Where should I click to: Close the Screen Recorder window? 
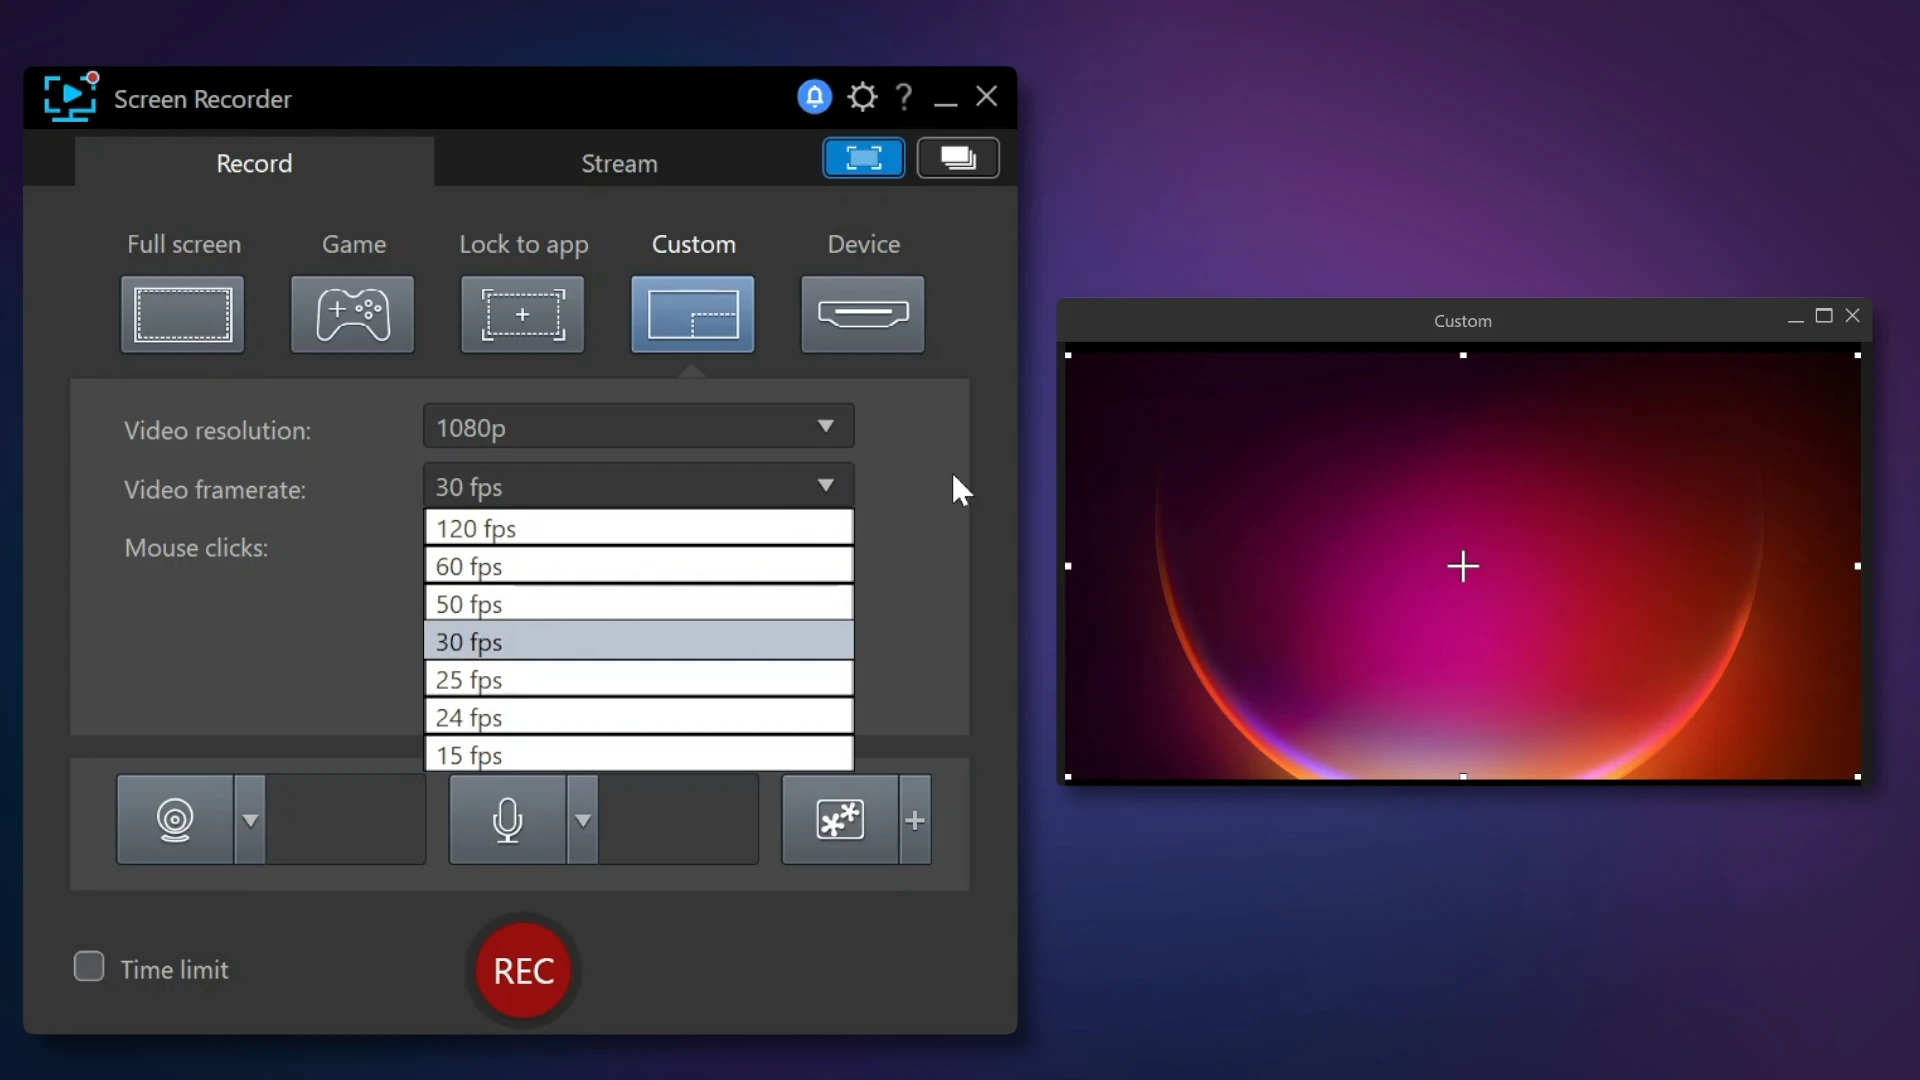point(987,96)
